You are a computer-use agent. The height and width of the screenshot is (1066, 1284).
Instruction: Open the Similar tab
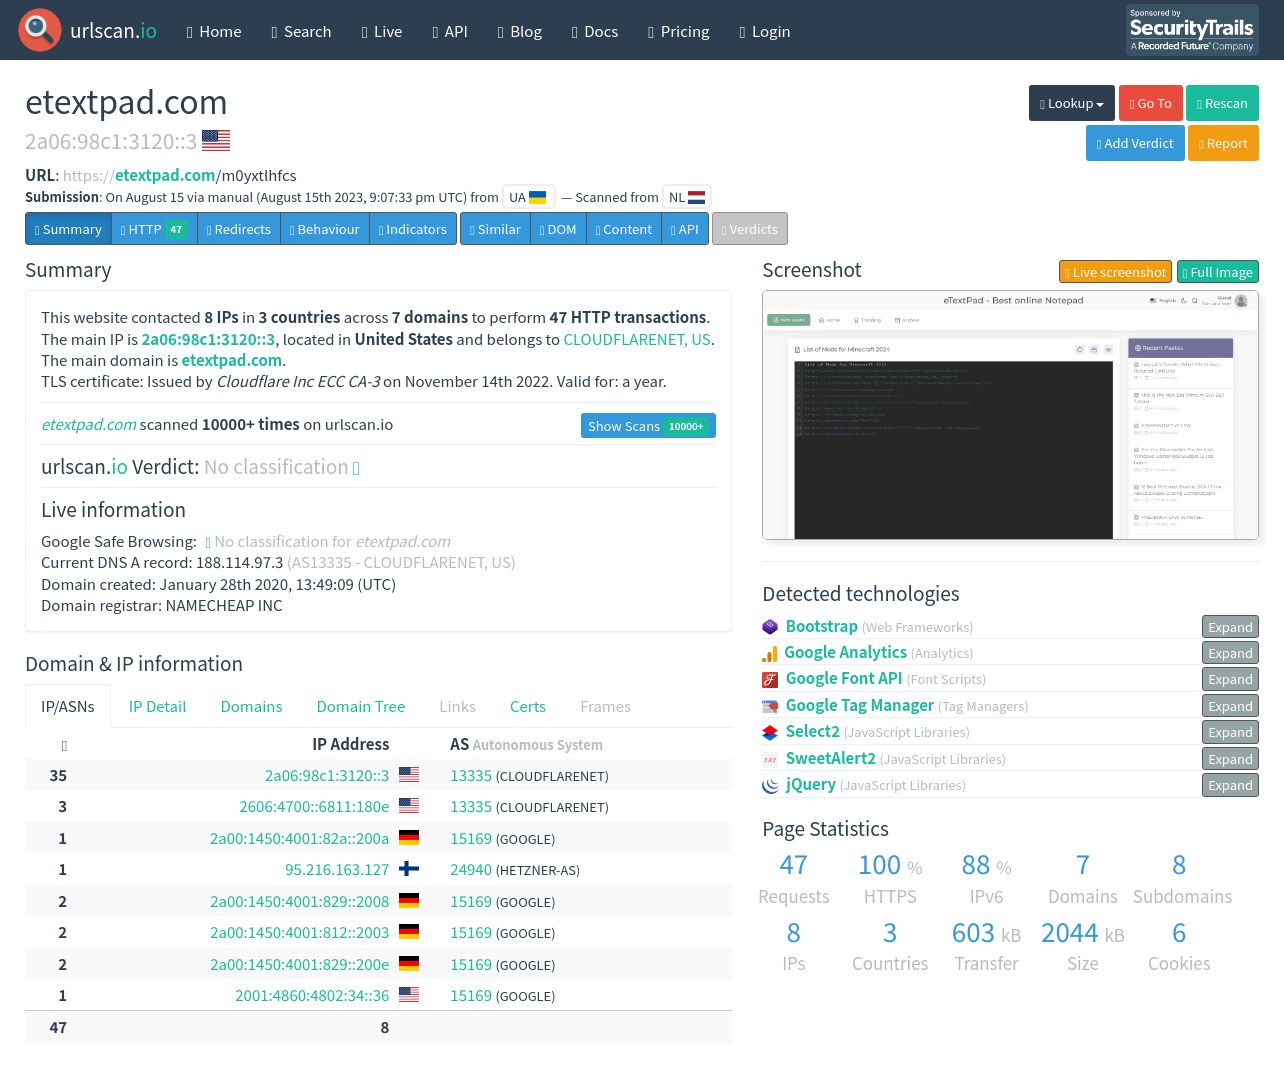(495, 229)
